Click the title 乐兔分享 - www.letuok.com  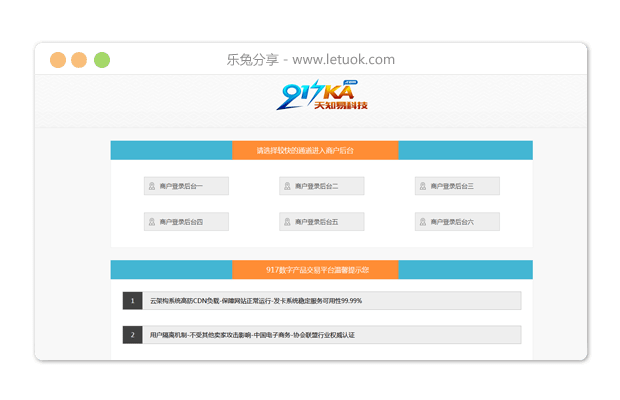[310, 60]
